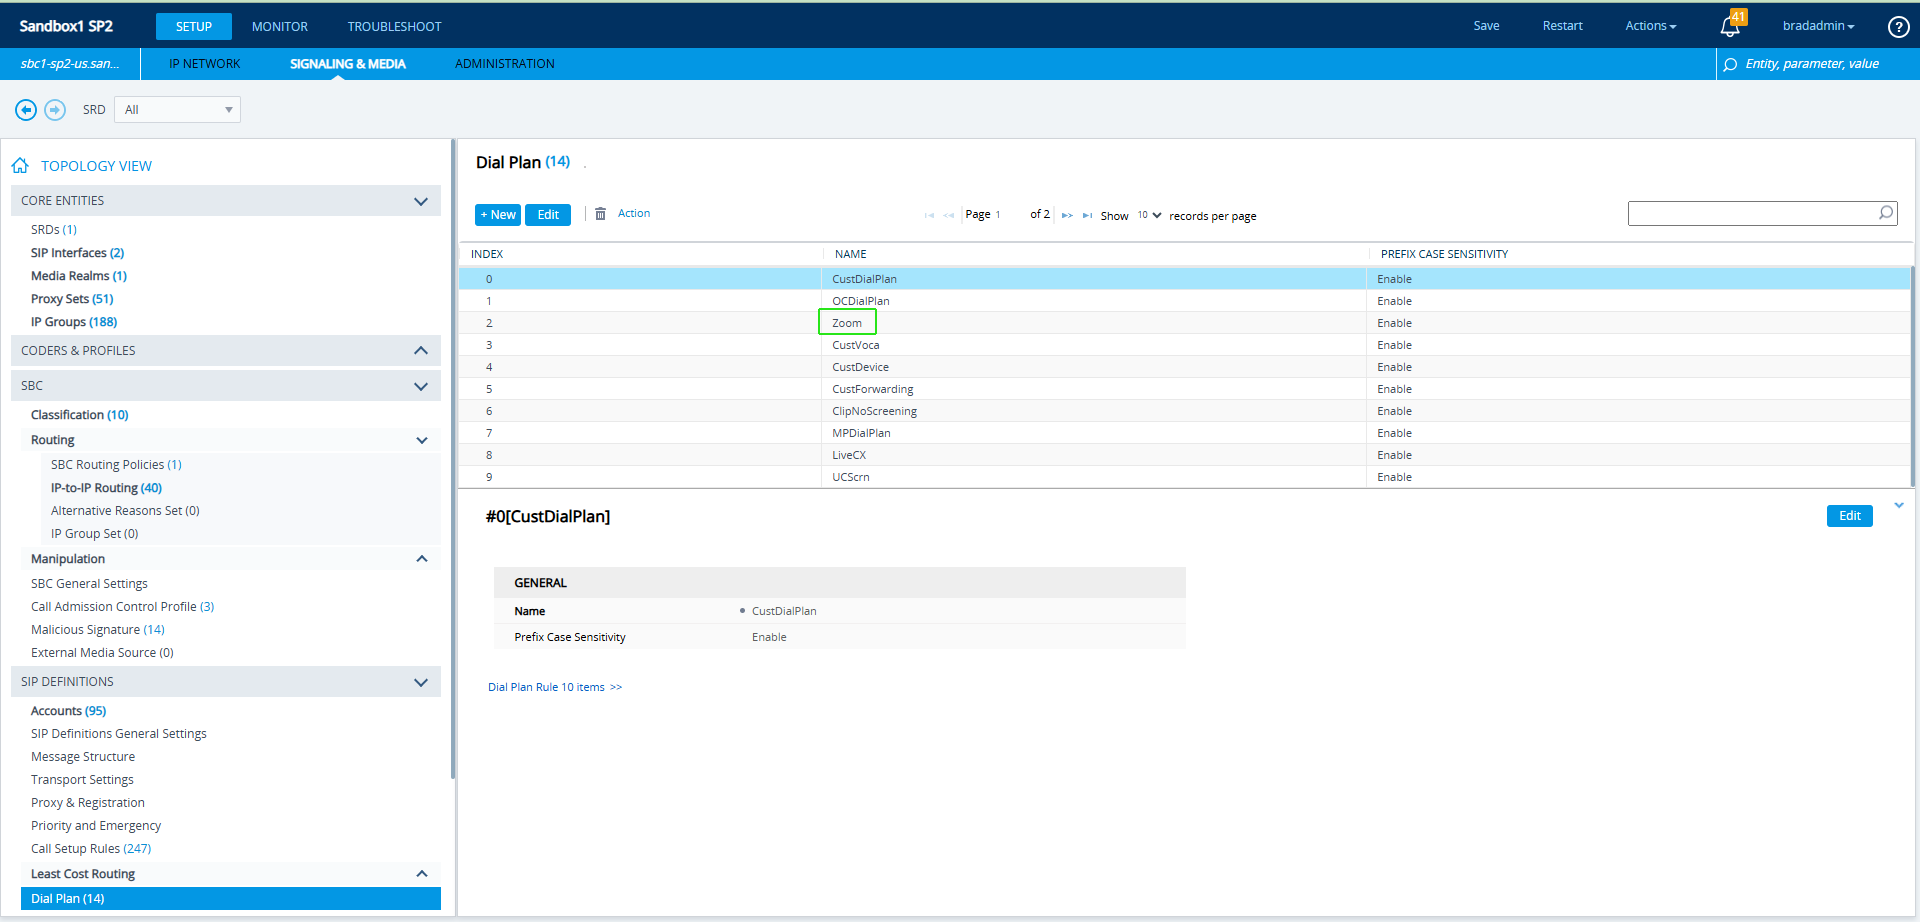Click the global search magnifier icon
This screenshot has height=922, width=1920.
pos(1730,64)
